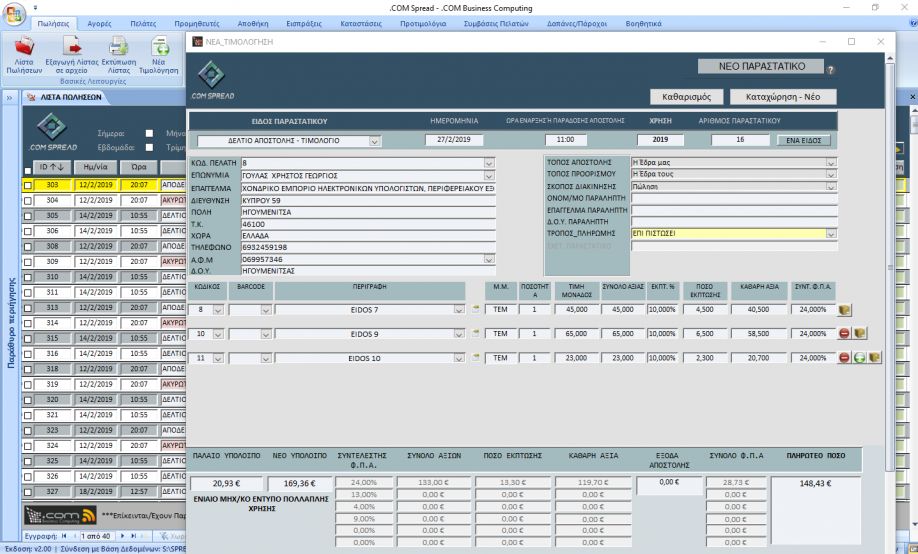Open ΚΩΔ. ΠΕΛΑΤΗ dropdown arrow
This screenshot has width=918, height=554.
click(489, 163)
